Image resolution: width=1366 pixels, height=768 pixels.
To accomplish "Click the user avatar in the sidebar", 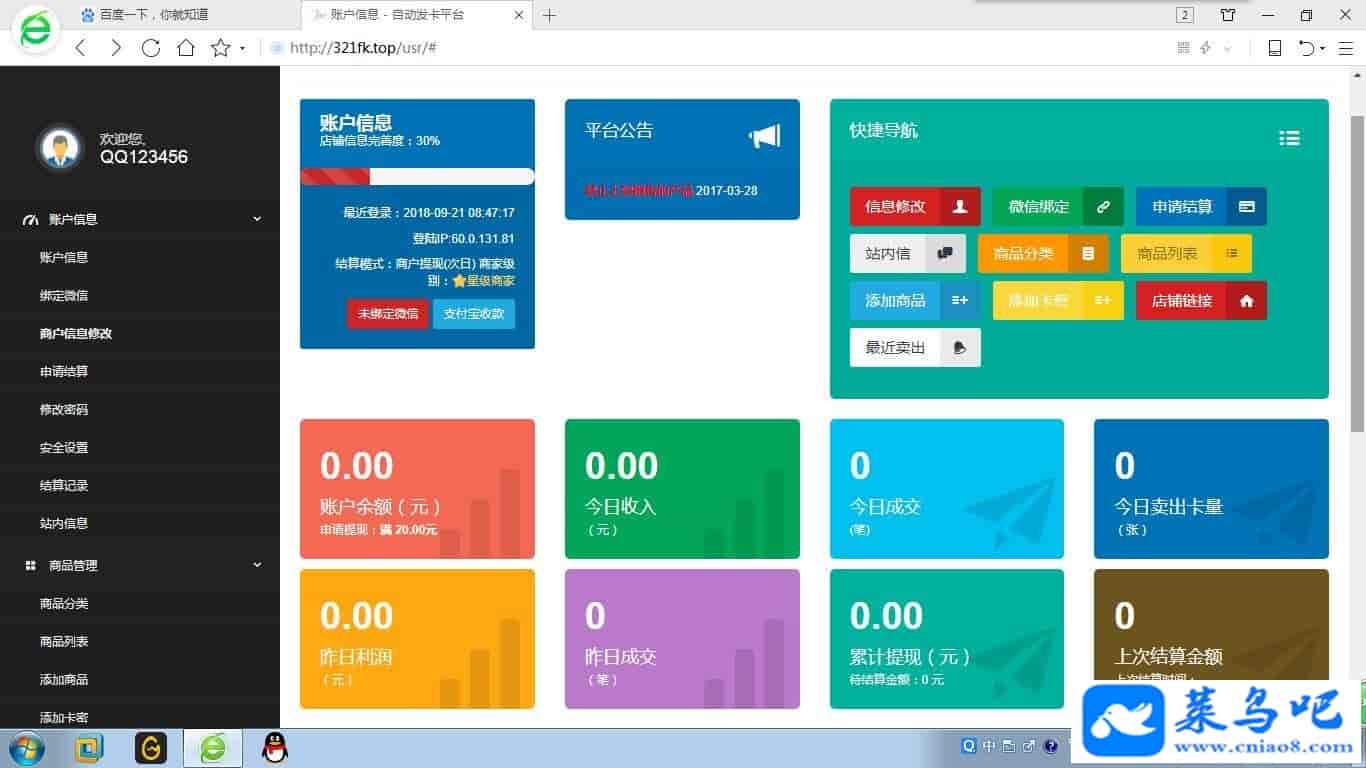I will (59, 148).
